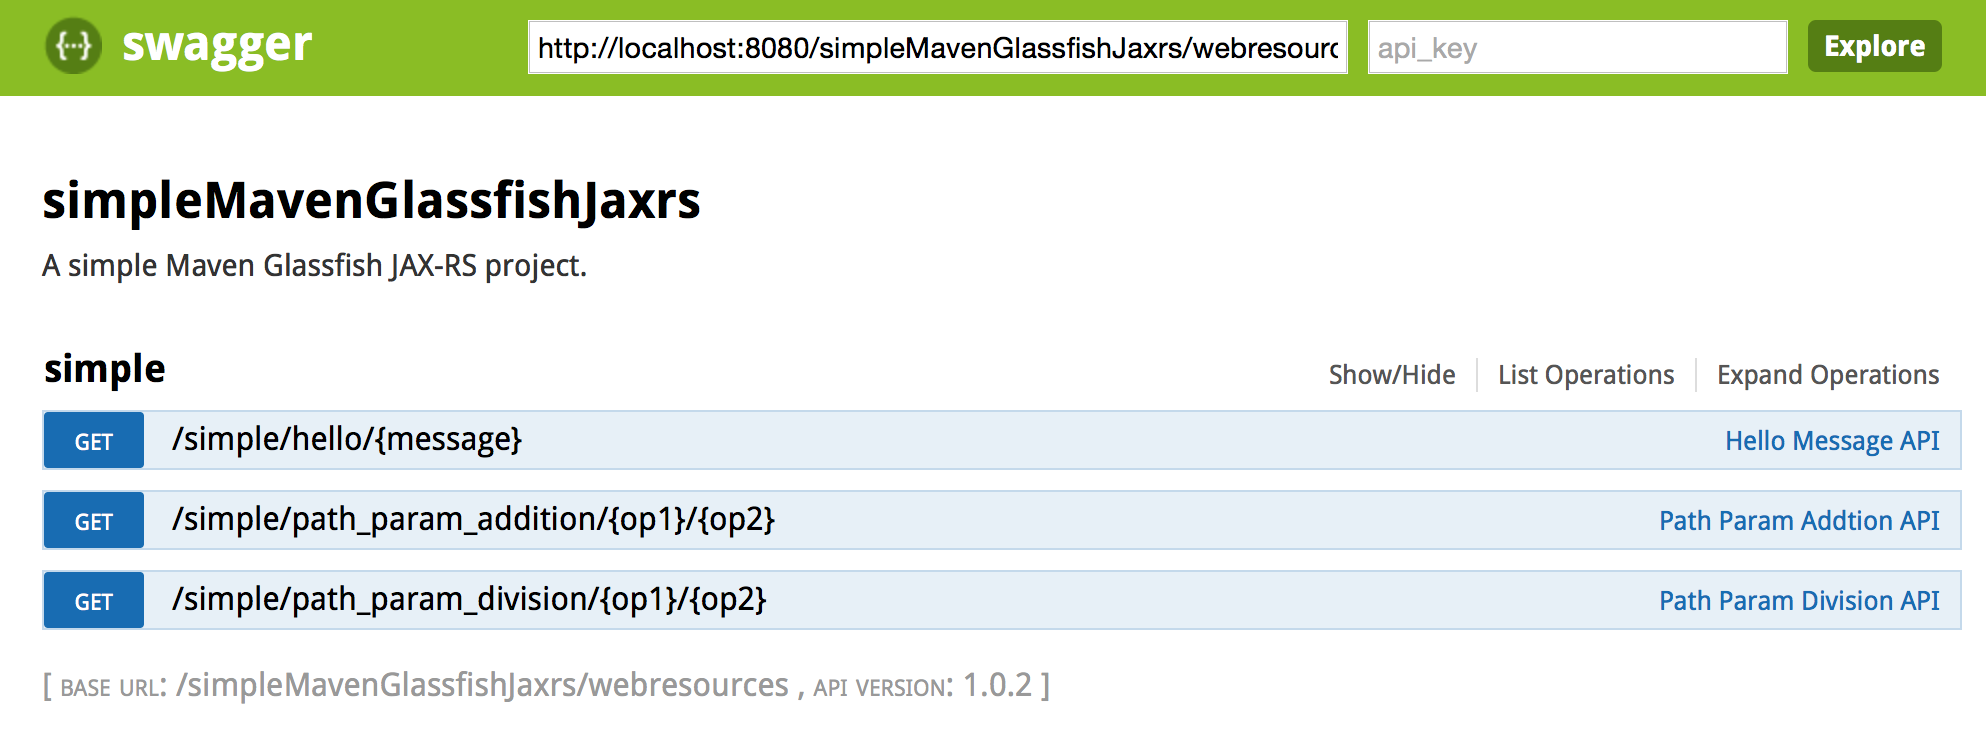The image size is (1986, 752).
Task: Click the simple section heading
Action: pyautogui.click(x=103, y=368)
